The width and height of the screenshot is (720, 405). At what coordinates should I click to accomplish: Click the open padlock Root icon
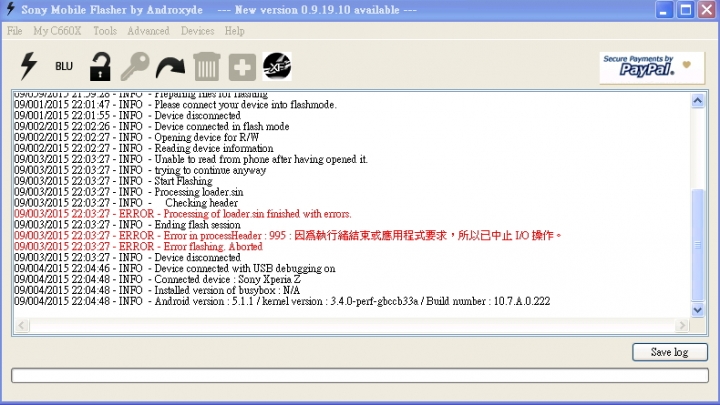click(100, 67)
